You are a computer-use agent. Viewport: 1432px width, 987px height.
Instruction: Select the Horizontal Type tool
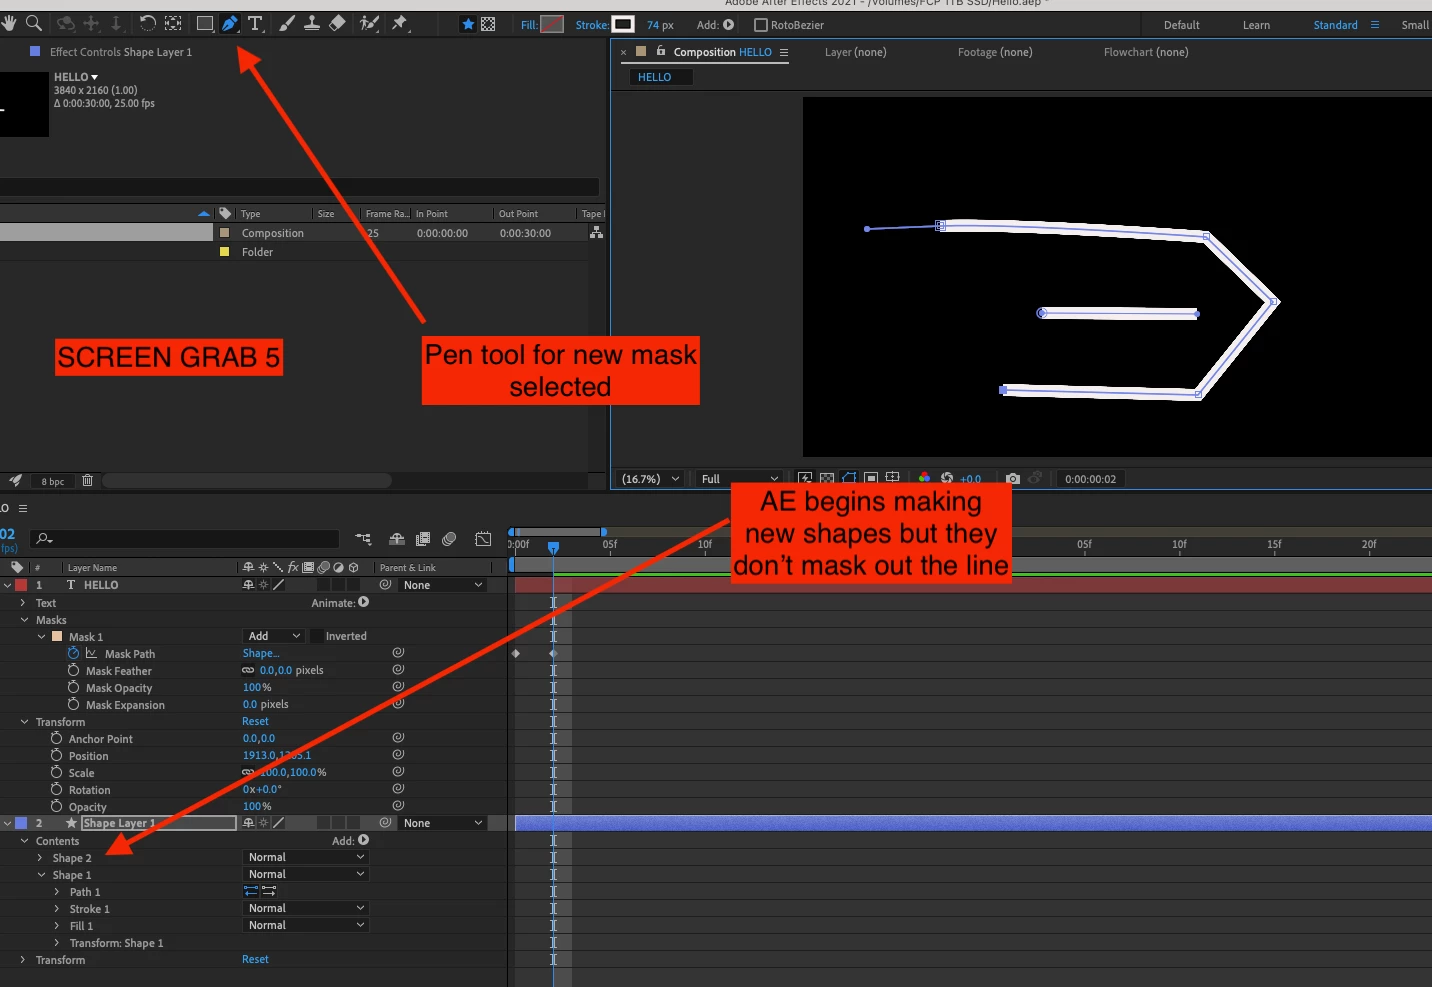point(255,23)
